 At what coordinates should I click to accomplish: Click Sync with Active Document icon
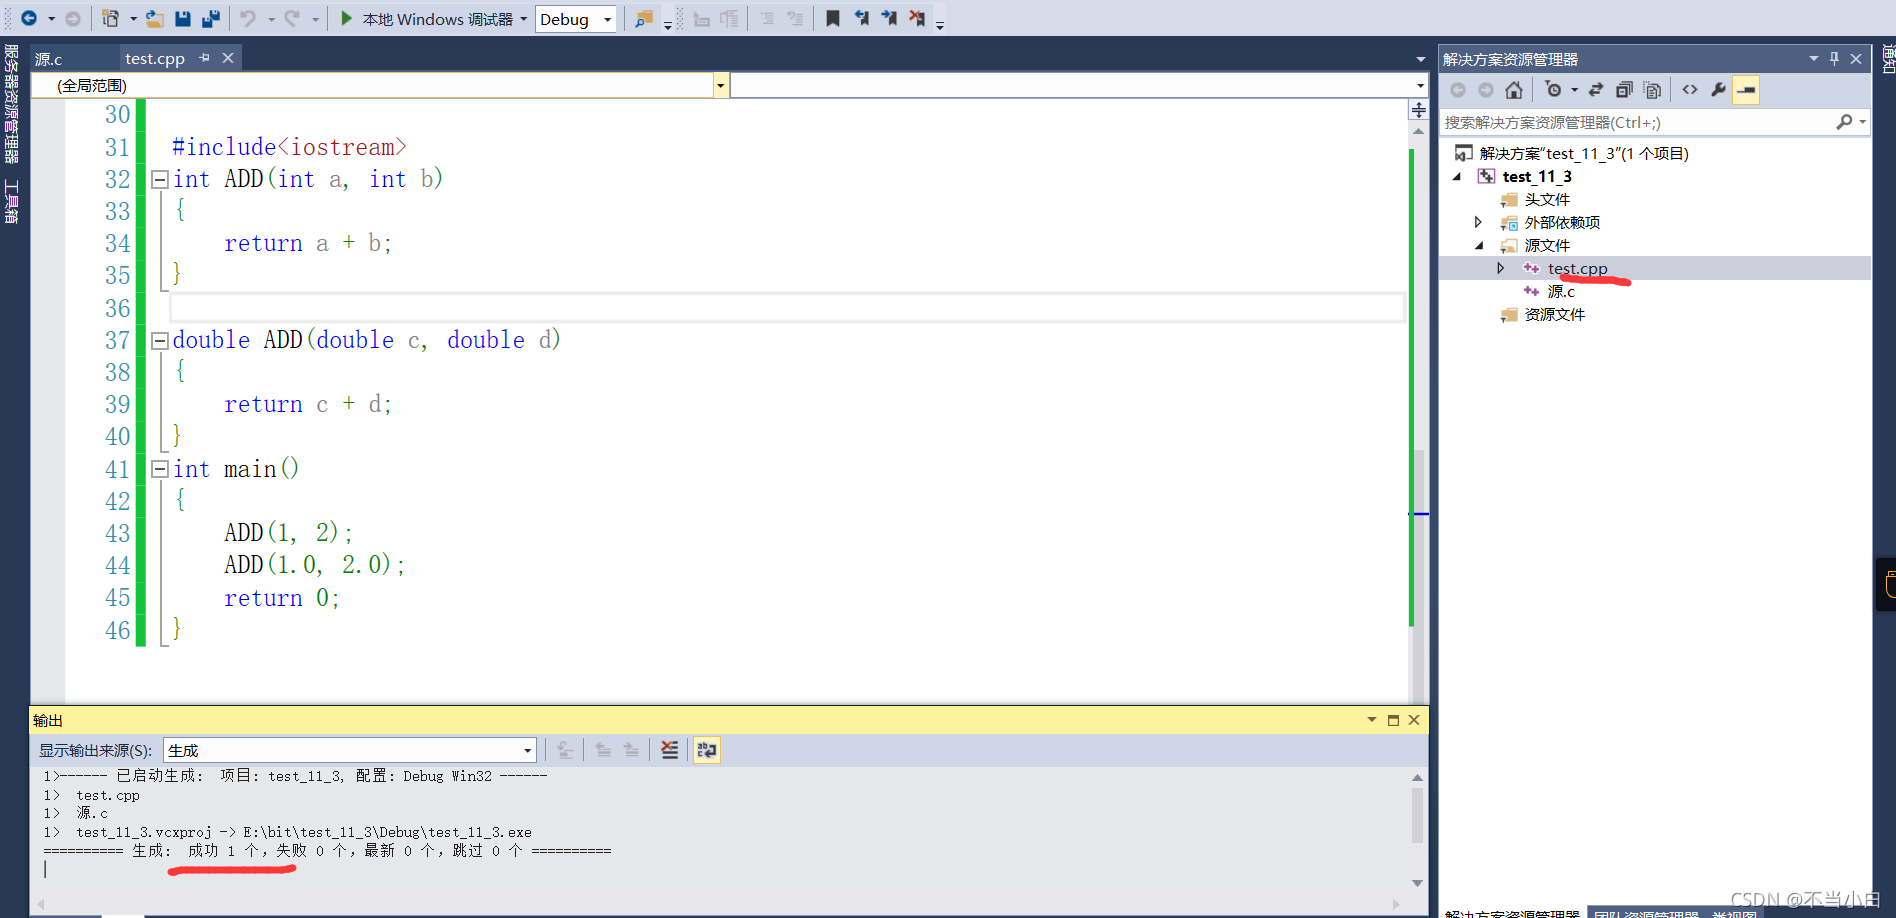1596,90
